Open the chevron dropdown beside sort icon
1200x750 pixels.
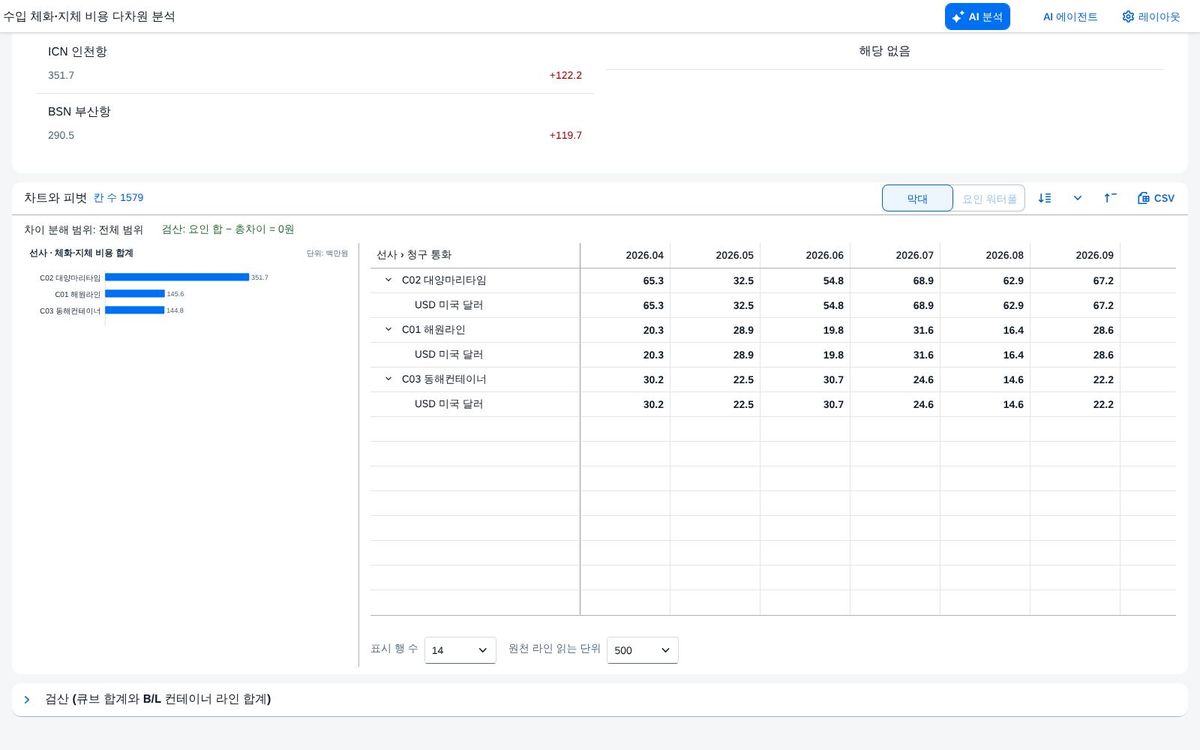1077,198
